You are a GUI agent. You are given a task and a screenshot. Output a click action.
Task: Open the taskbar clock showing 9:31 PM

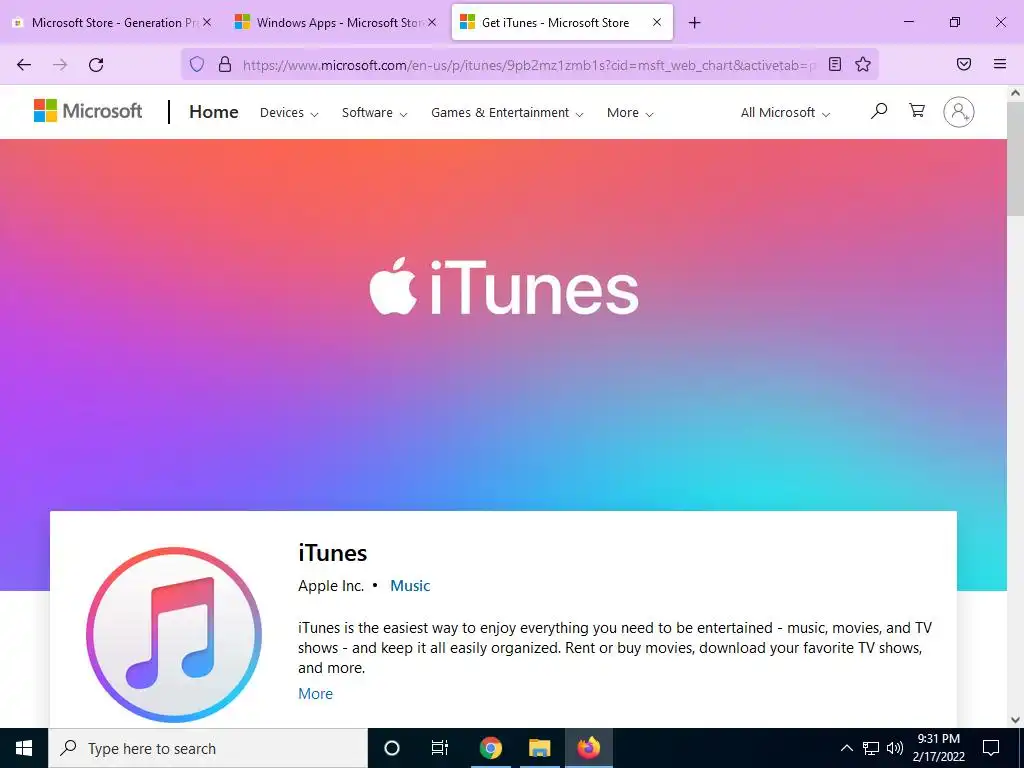(x=938, y=748)
